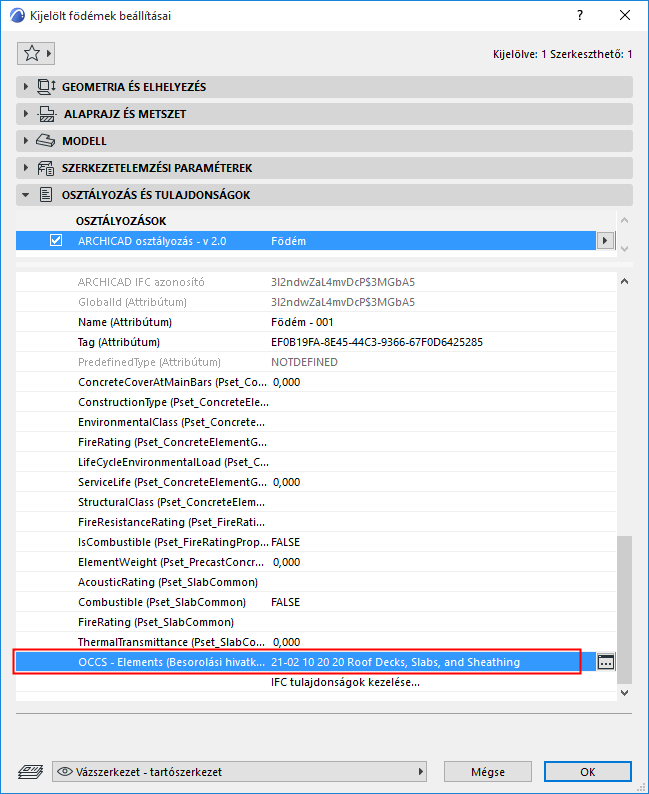Open the OCCS classification reference browse button
Screen dimensions: 649x794
point(605,662)
